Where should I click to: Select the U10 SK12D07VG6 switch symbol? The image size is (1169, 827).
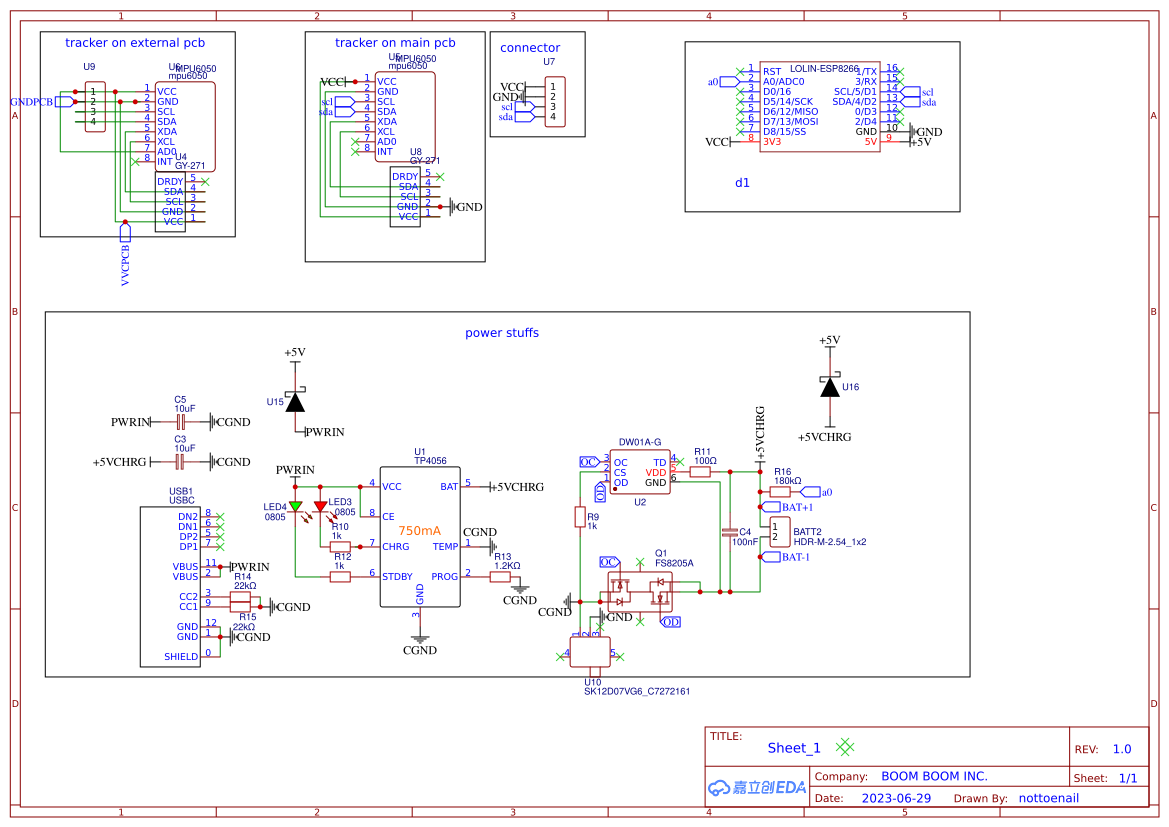tap(590, 653)
